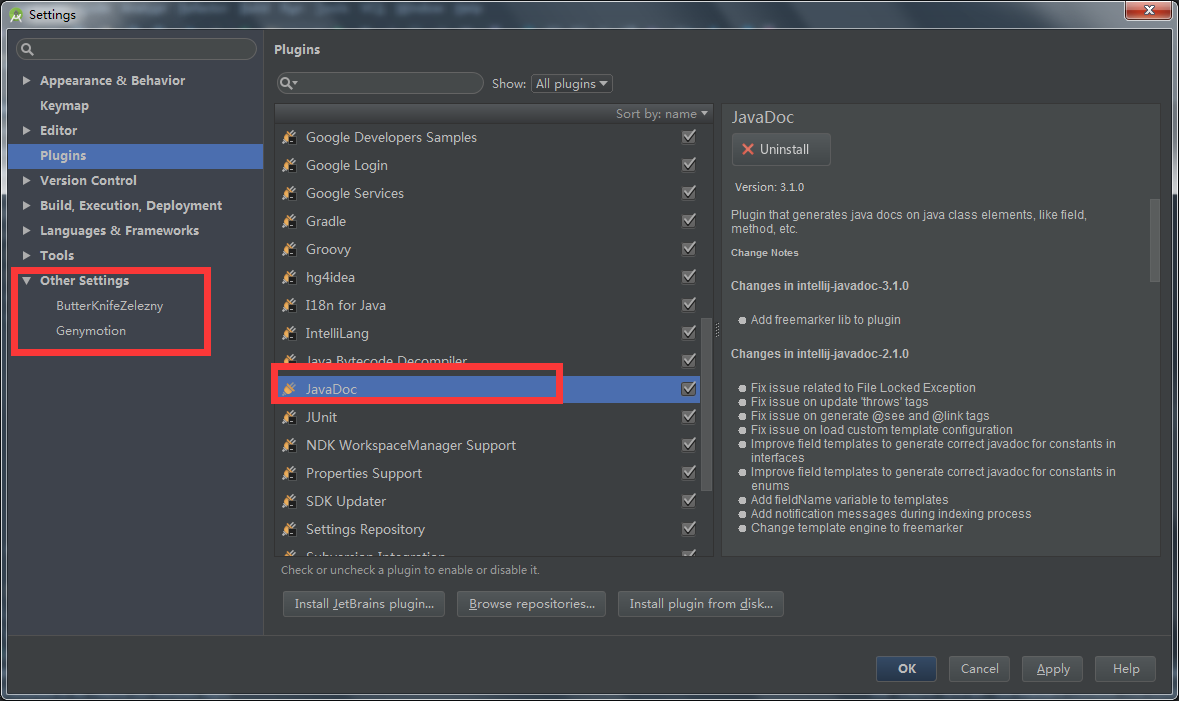This screenshot has width=1179, height=701.
Task: Select the JUnit plugin row
Action: (x=487, y=417)
